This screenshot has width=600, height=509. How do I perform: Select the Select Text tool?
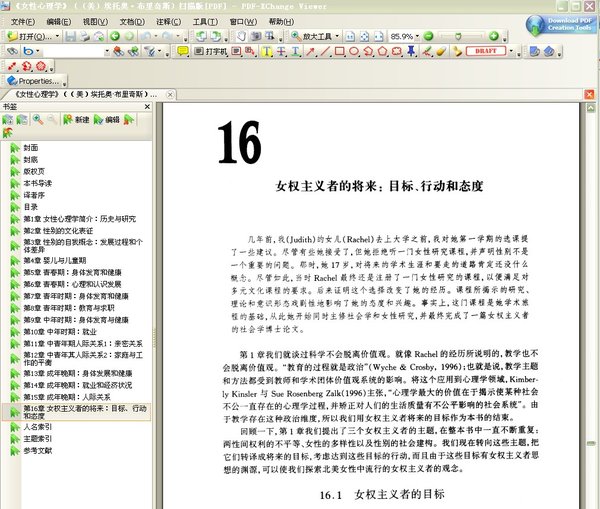click(x=270, y=36)
